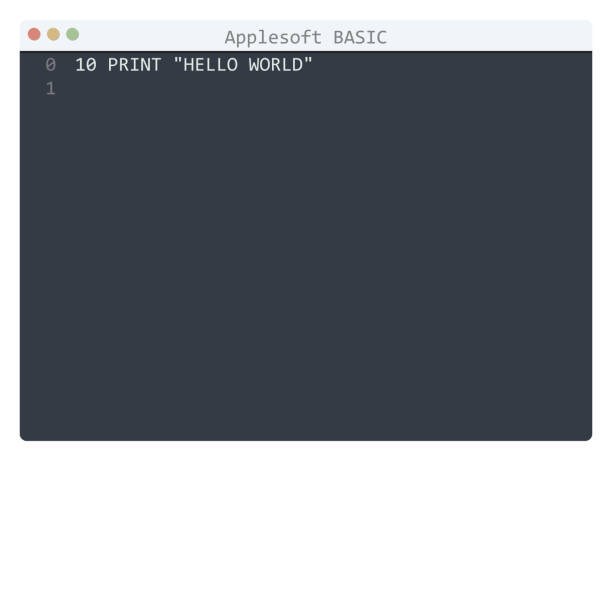Click the opening quotation mark before HELLO
The height and width of the screenshot is (612, 612).
click(178, 62)
